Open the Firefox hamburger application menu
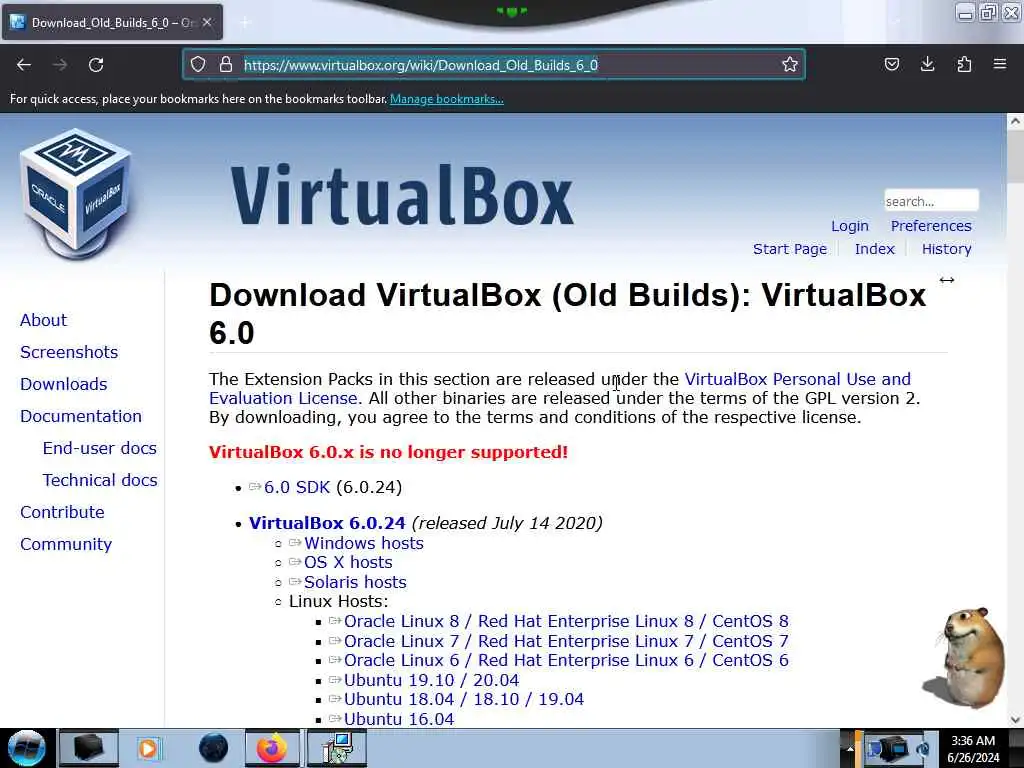This screenshot has height=768, width=1024. coord(1000,64)
